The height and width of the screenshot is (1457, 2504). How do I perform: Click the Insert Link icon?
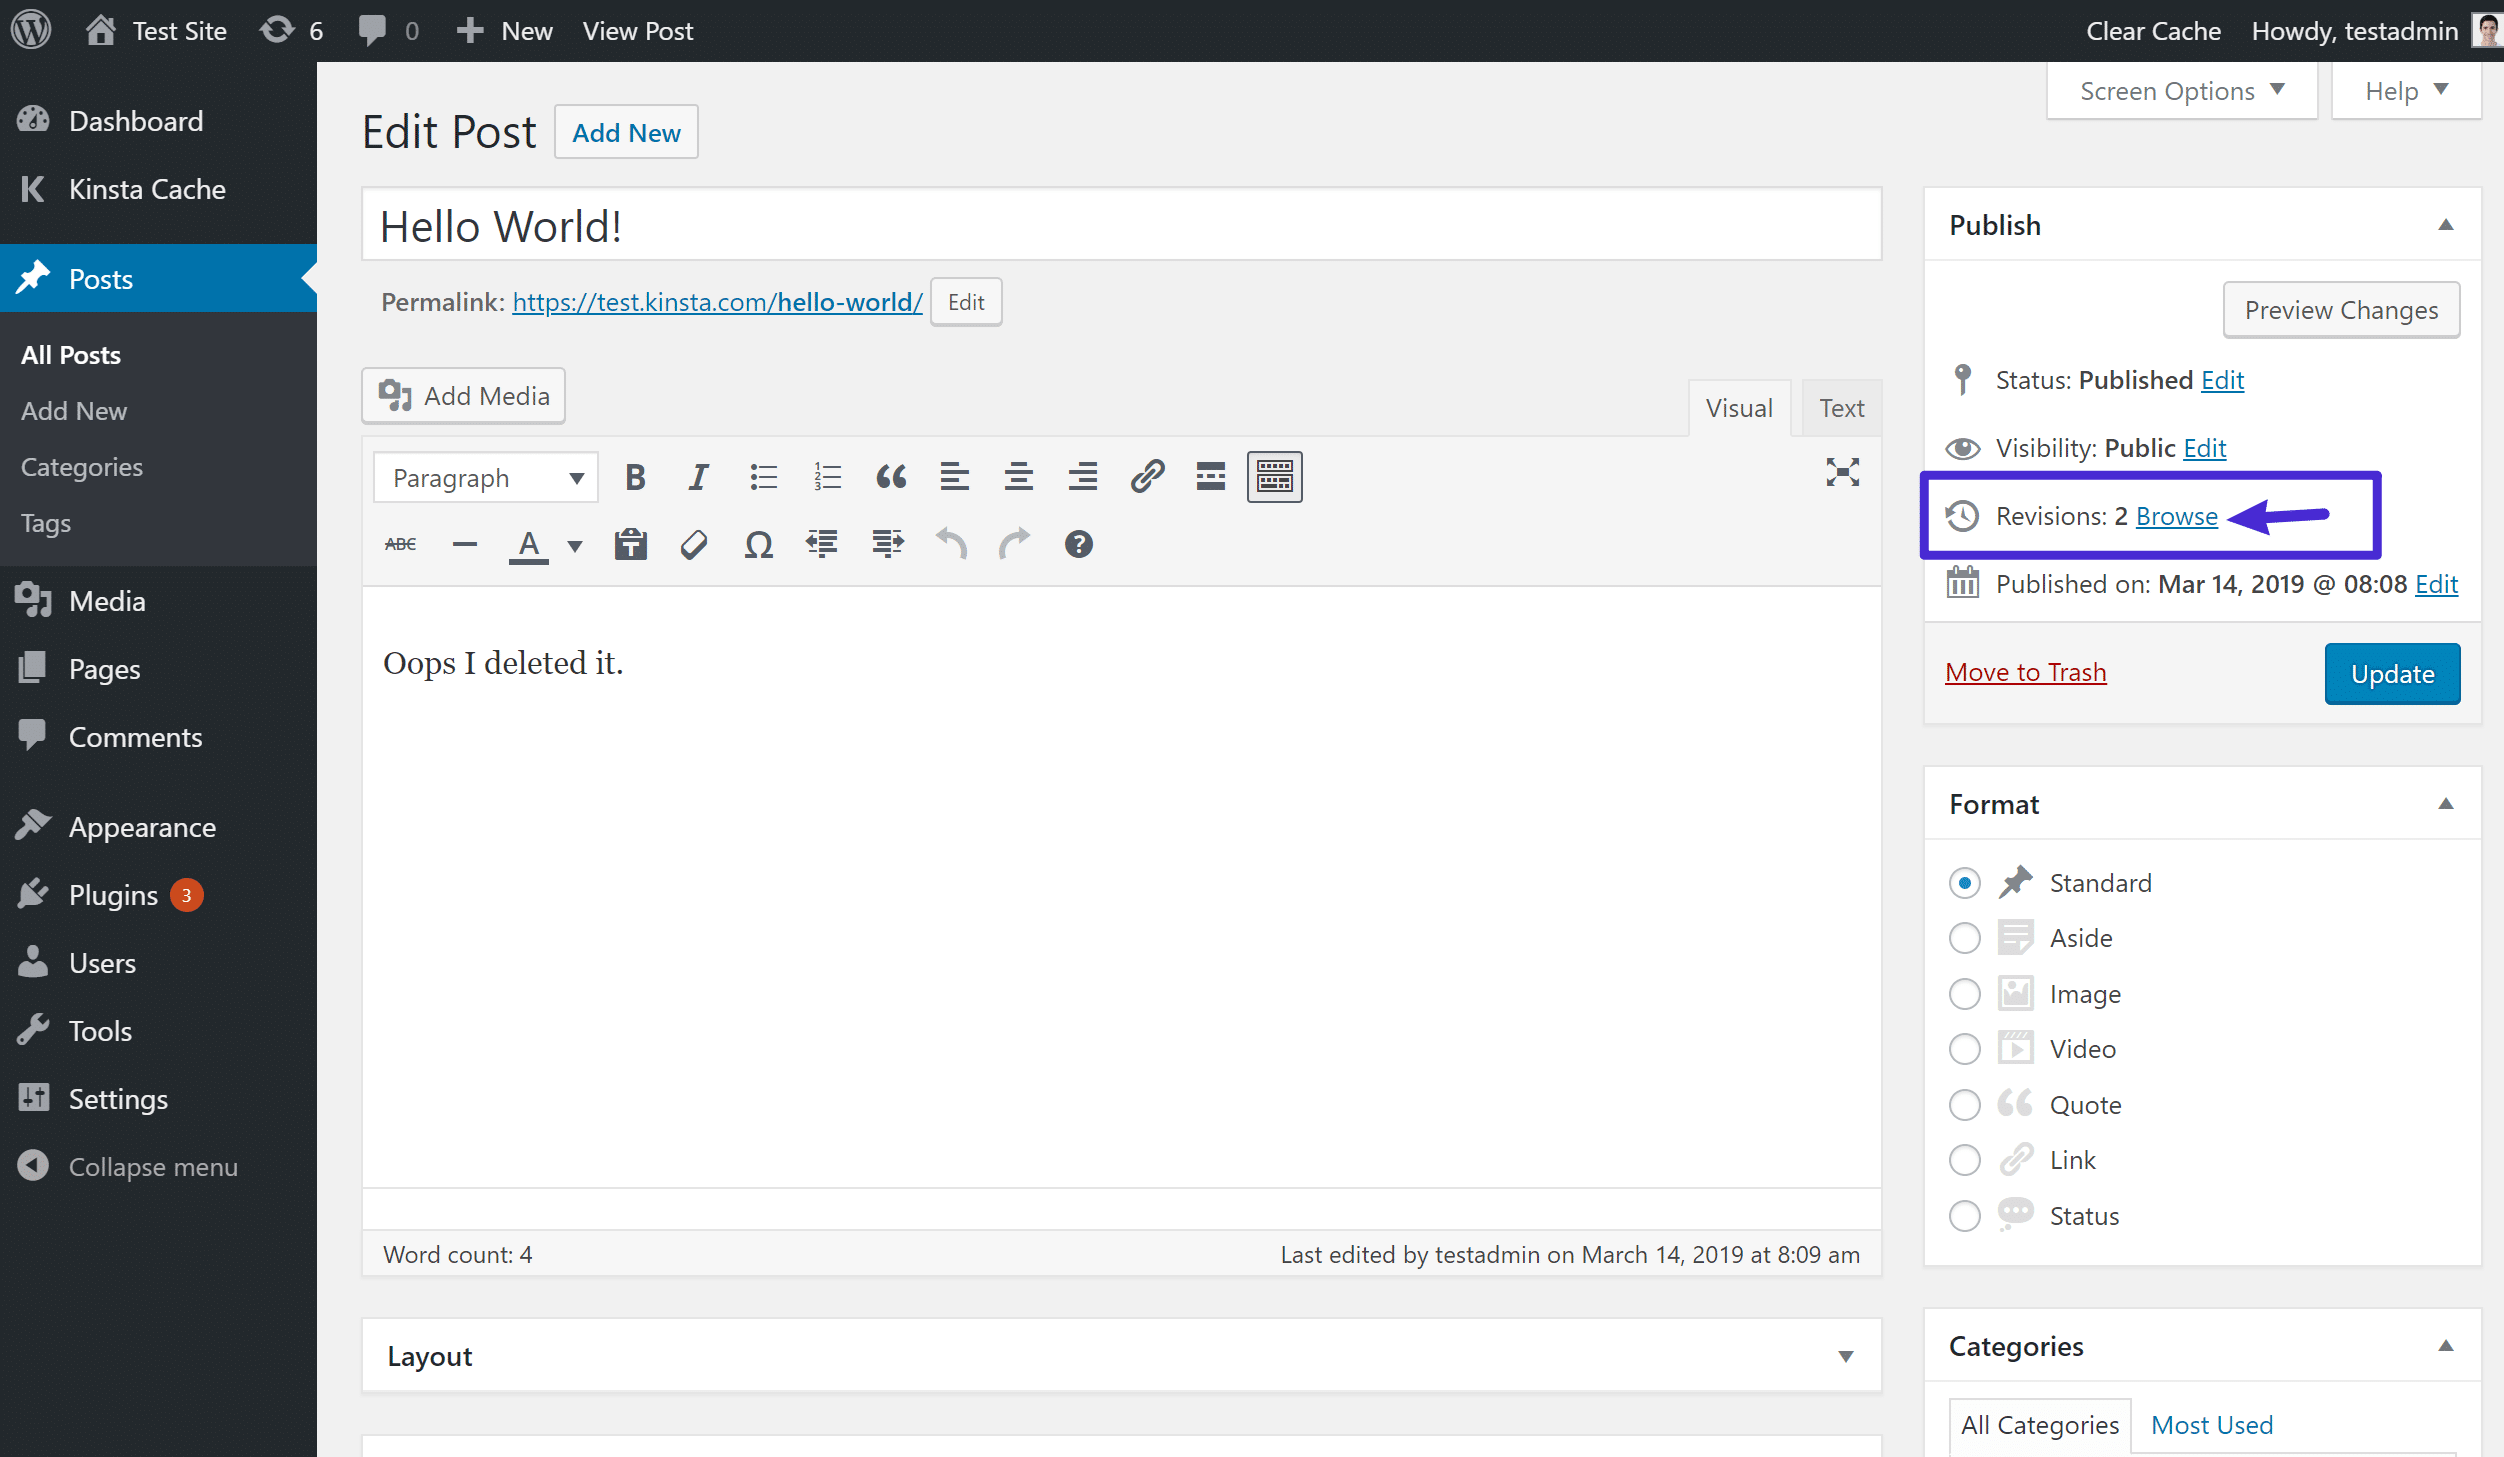pyautogui.click(x=1146, y=475)
